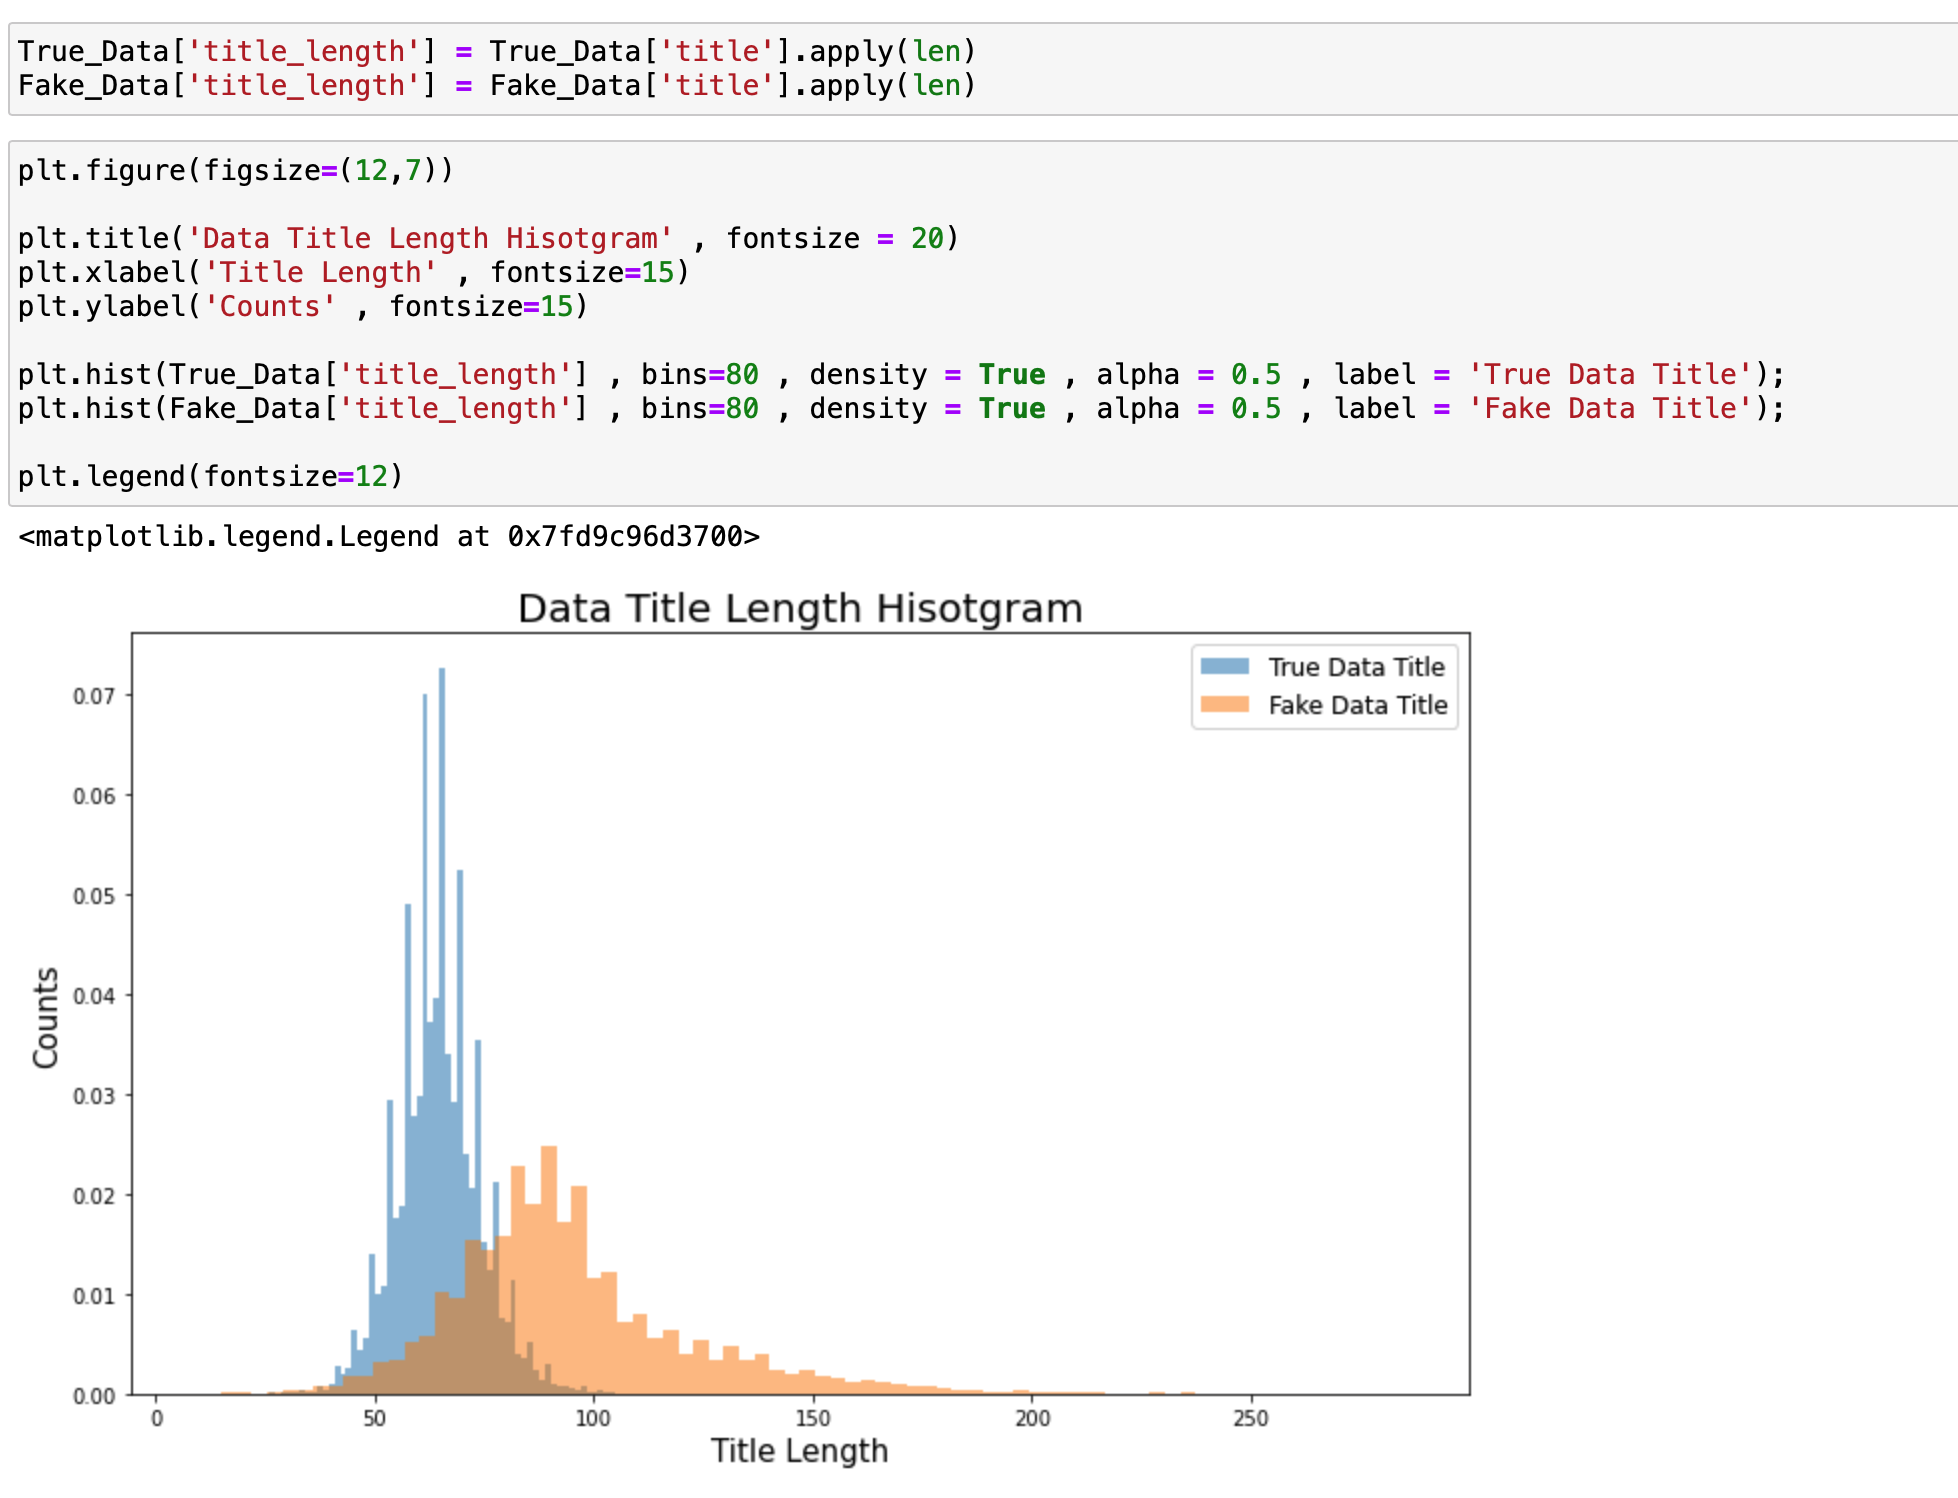
Task: Click the blue True Data Title legend swatch
Action: pyautogui.click(x=1224, y=667)
